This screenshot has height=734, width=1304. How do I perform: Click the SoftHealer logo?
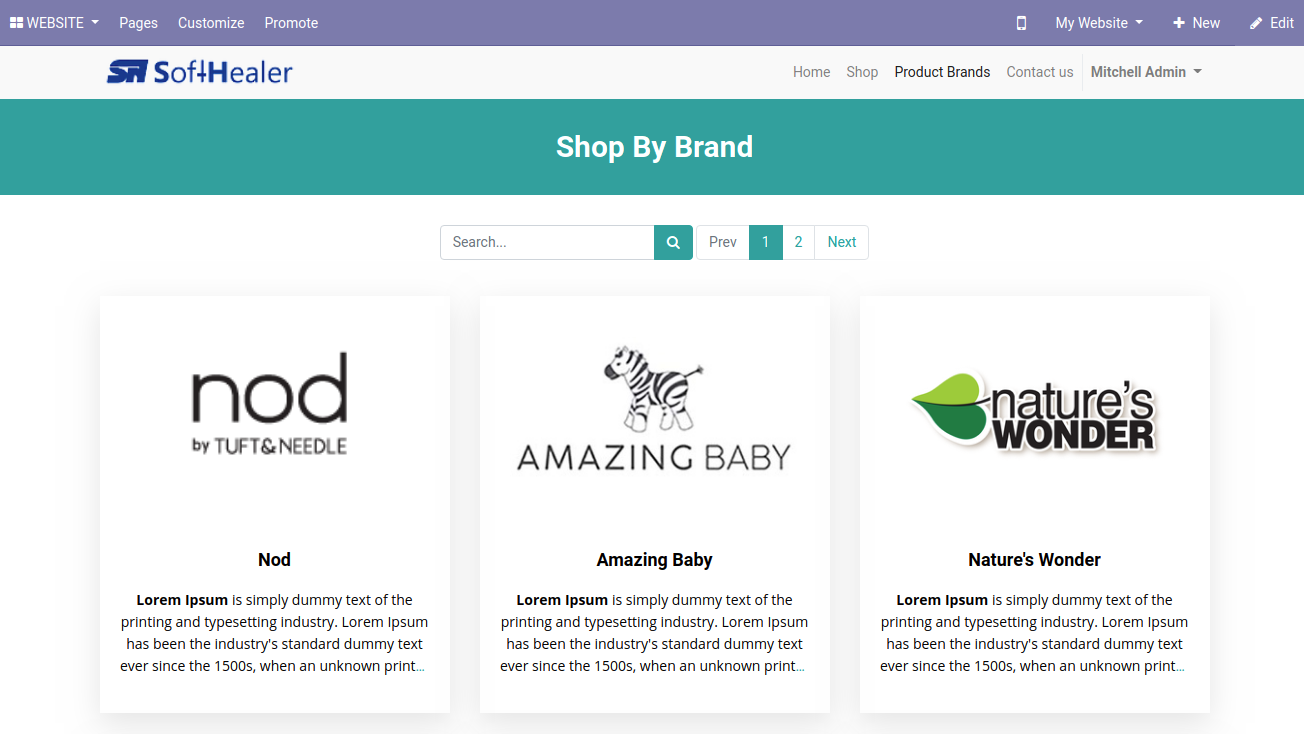(200, 72)
